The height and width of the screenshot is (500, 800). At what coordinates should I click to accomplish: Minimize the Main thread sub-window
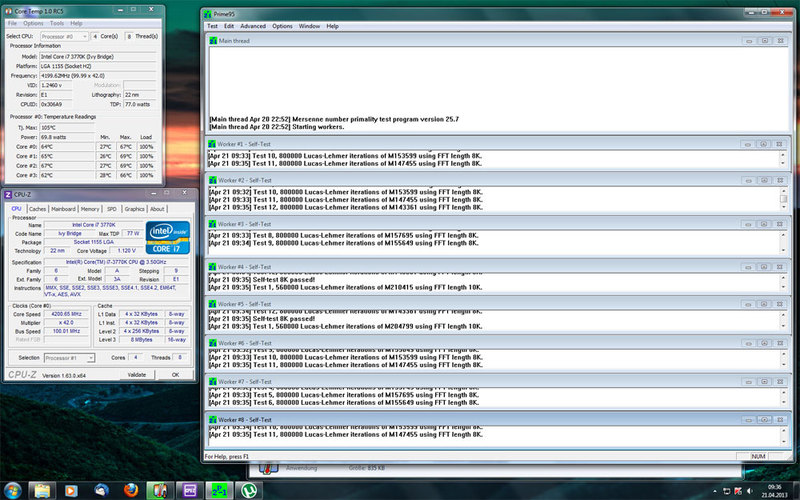tap(749, 41)
